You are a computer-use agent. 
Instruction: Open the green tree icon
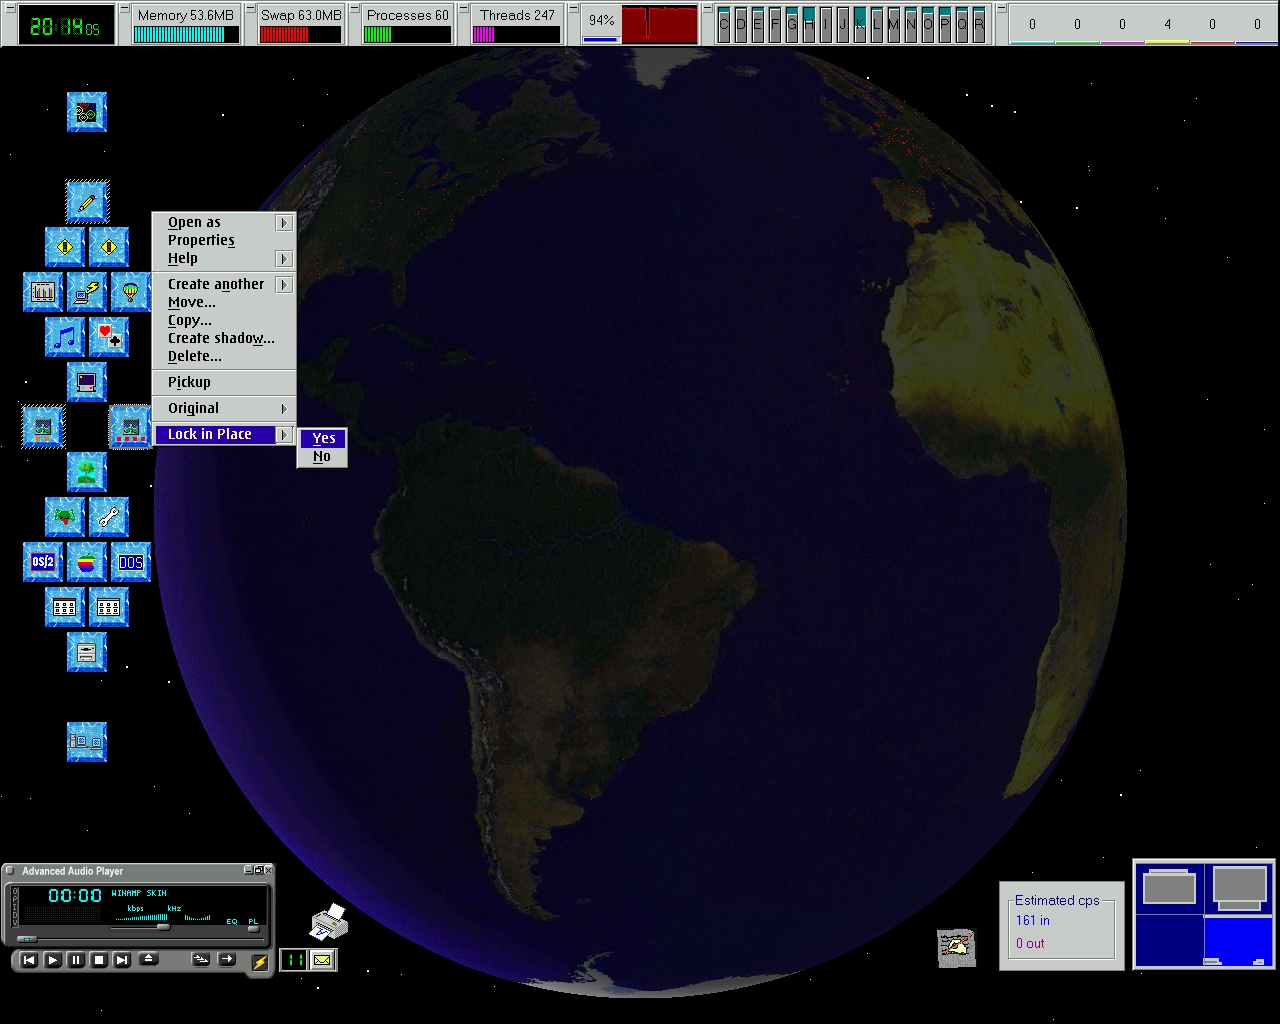point(87,472)
